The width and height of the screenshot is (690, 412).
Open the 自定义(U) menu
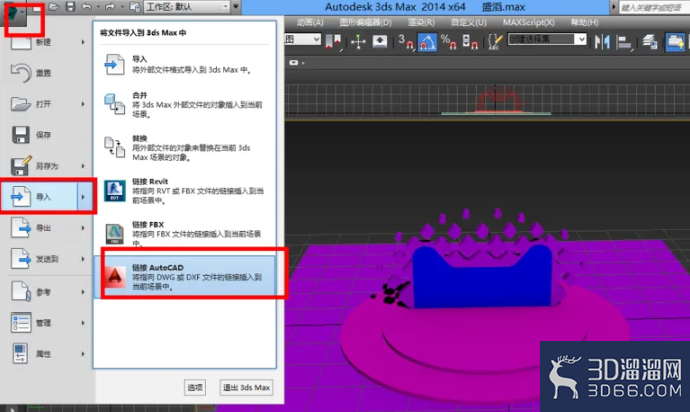click(x=468, y=22)
